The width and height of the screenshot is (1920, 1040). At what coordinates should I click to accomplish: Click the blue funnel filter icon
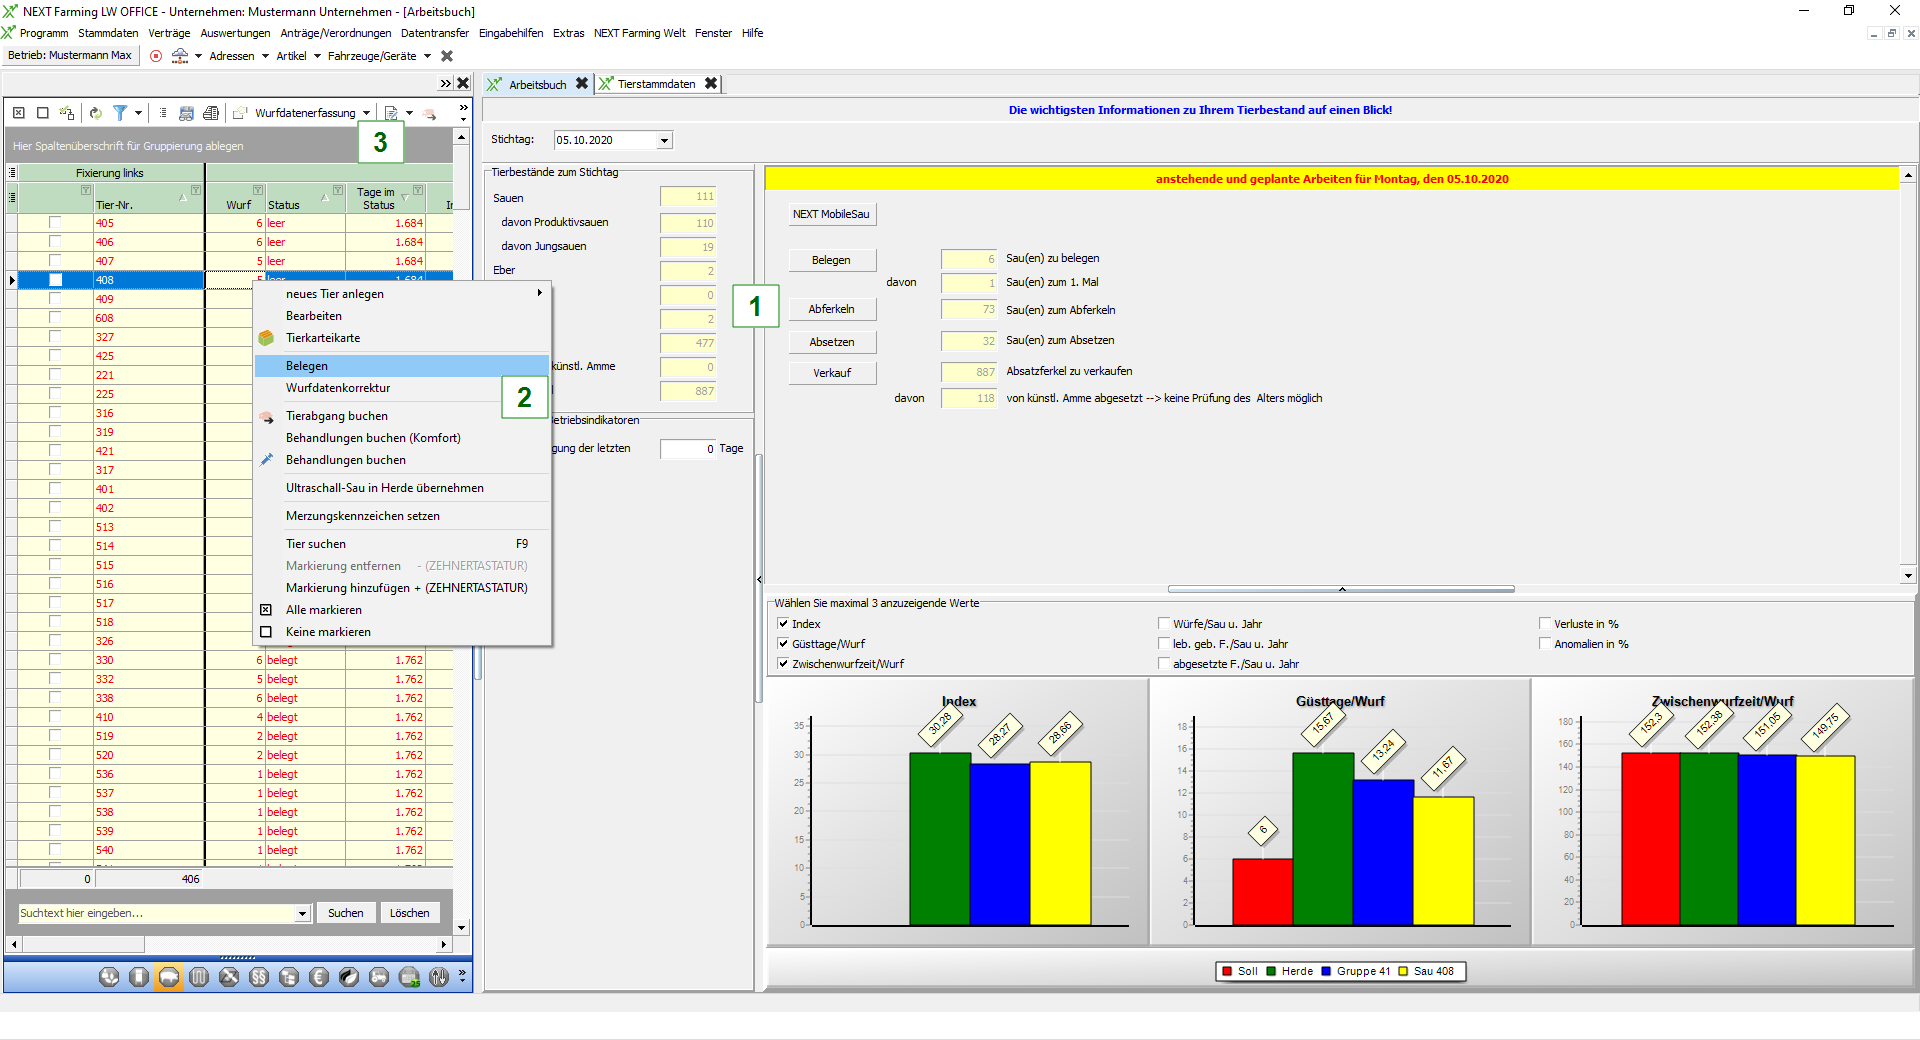coord(120,113)
